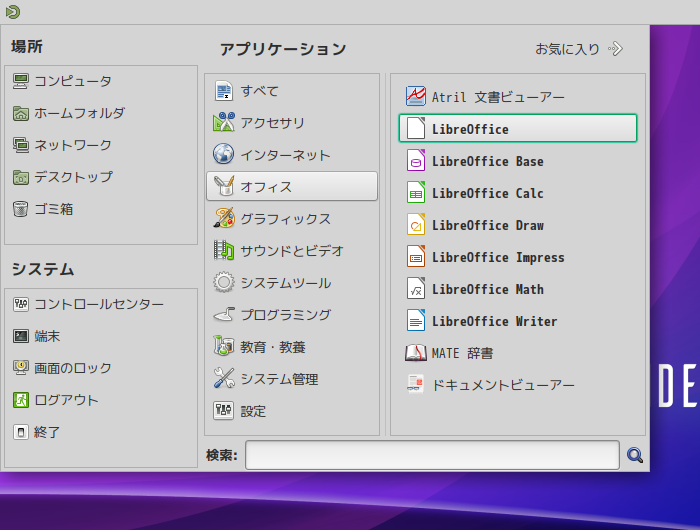Open the LibreOffice Impress icon
Screen dimensions: 700x530
416,257
